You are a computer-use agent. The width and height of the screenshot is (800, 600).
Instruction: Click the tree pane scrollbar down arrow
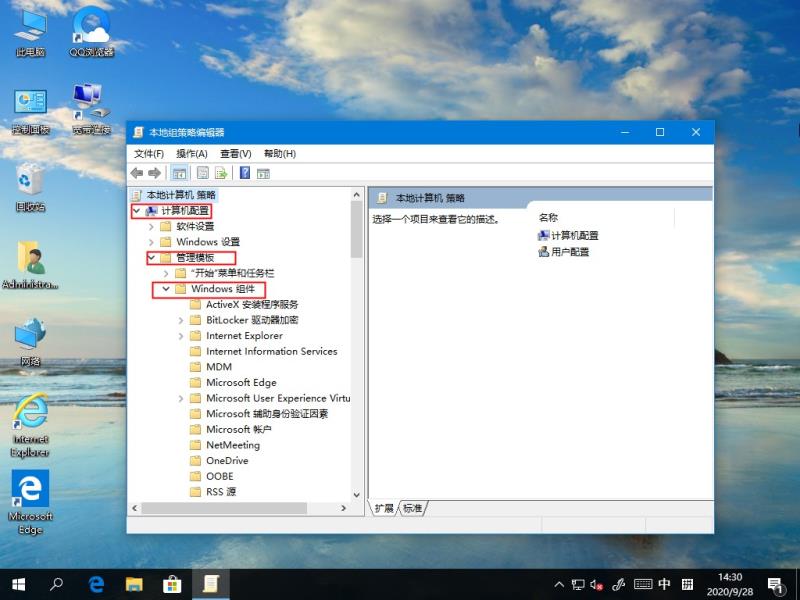(356, 494)
